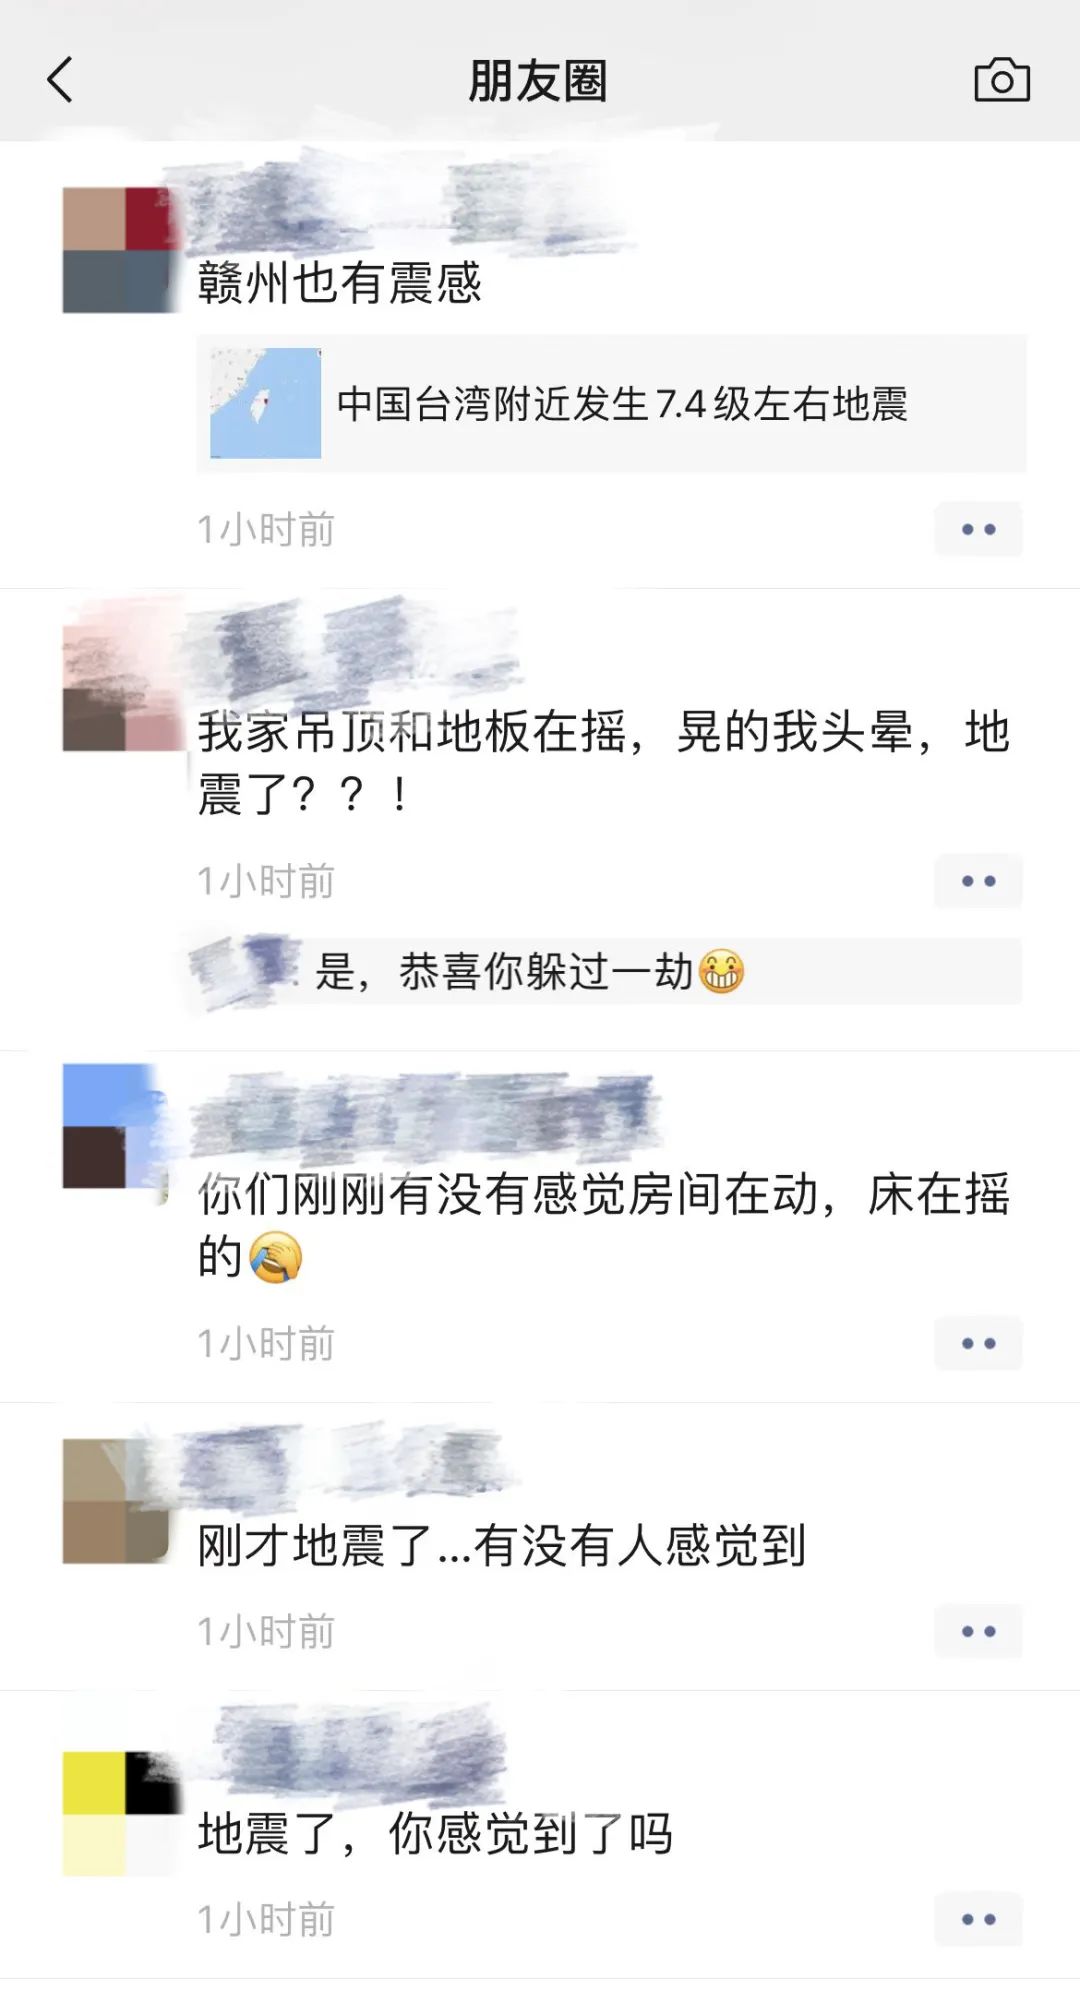Screen dimensions: 1080x2003
Task: Open the two-dot menu under 刚才地震了 post
Action: click(x=978, y=1631)
